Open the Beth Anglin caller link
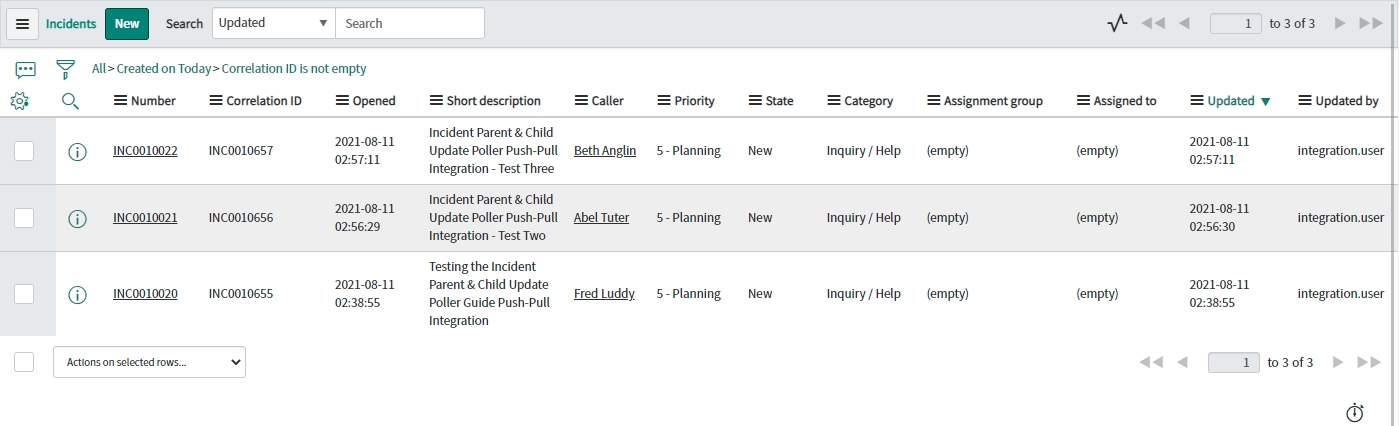Image resolution: width=1399 pixels, height=426 pixels. 605,151
